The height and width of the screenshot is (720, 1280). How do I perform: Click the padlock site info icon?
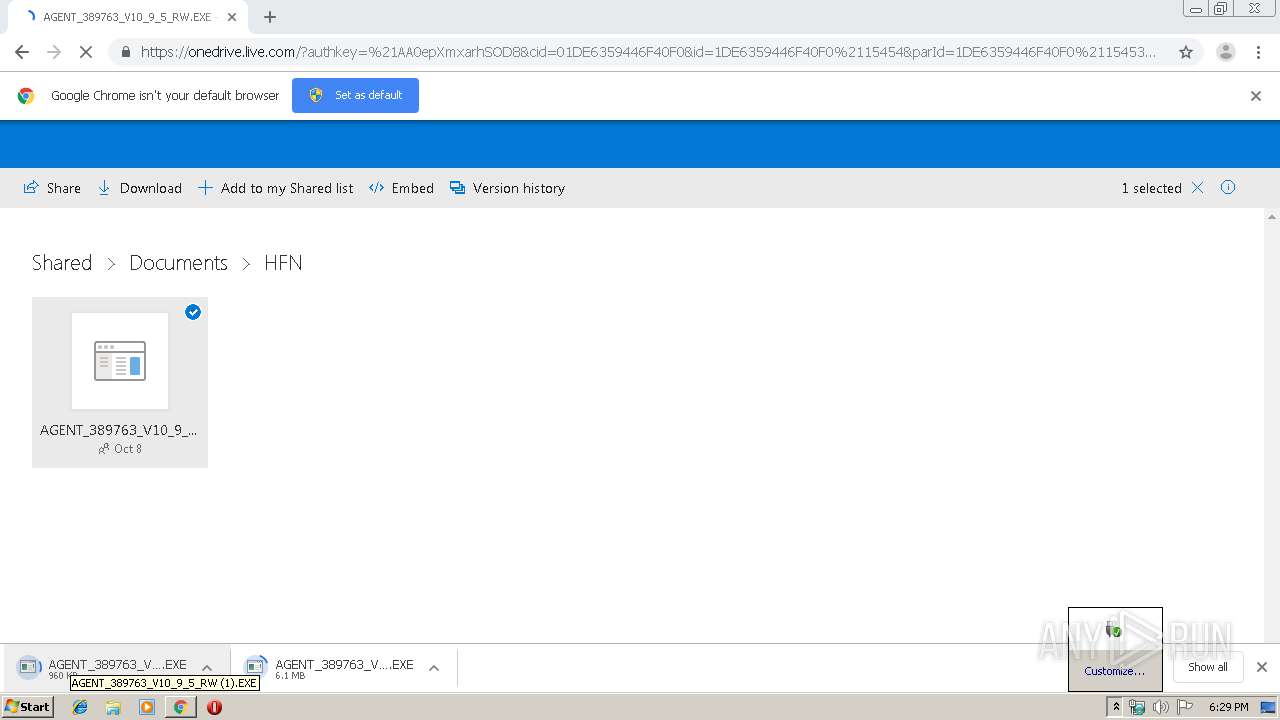[x=126, y=52]
